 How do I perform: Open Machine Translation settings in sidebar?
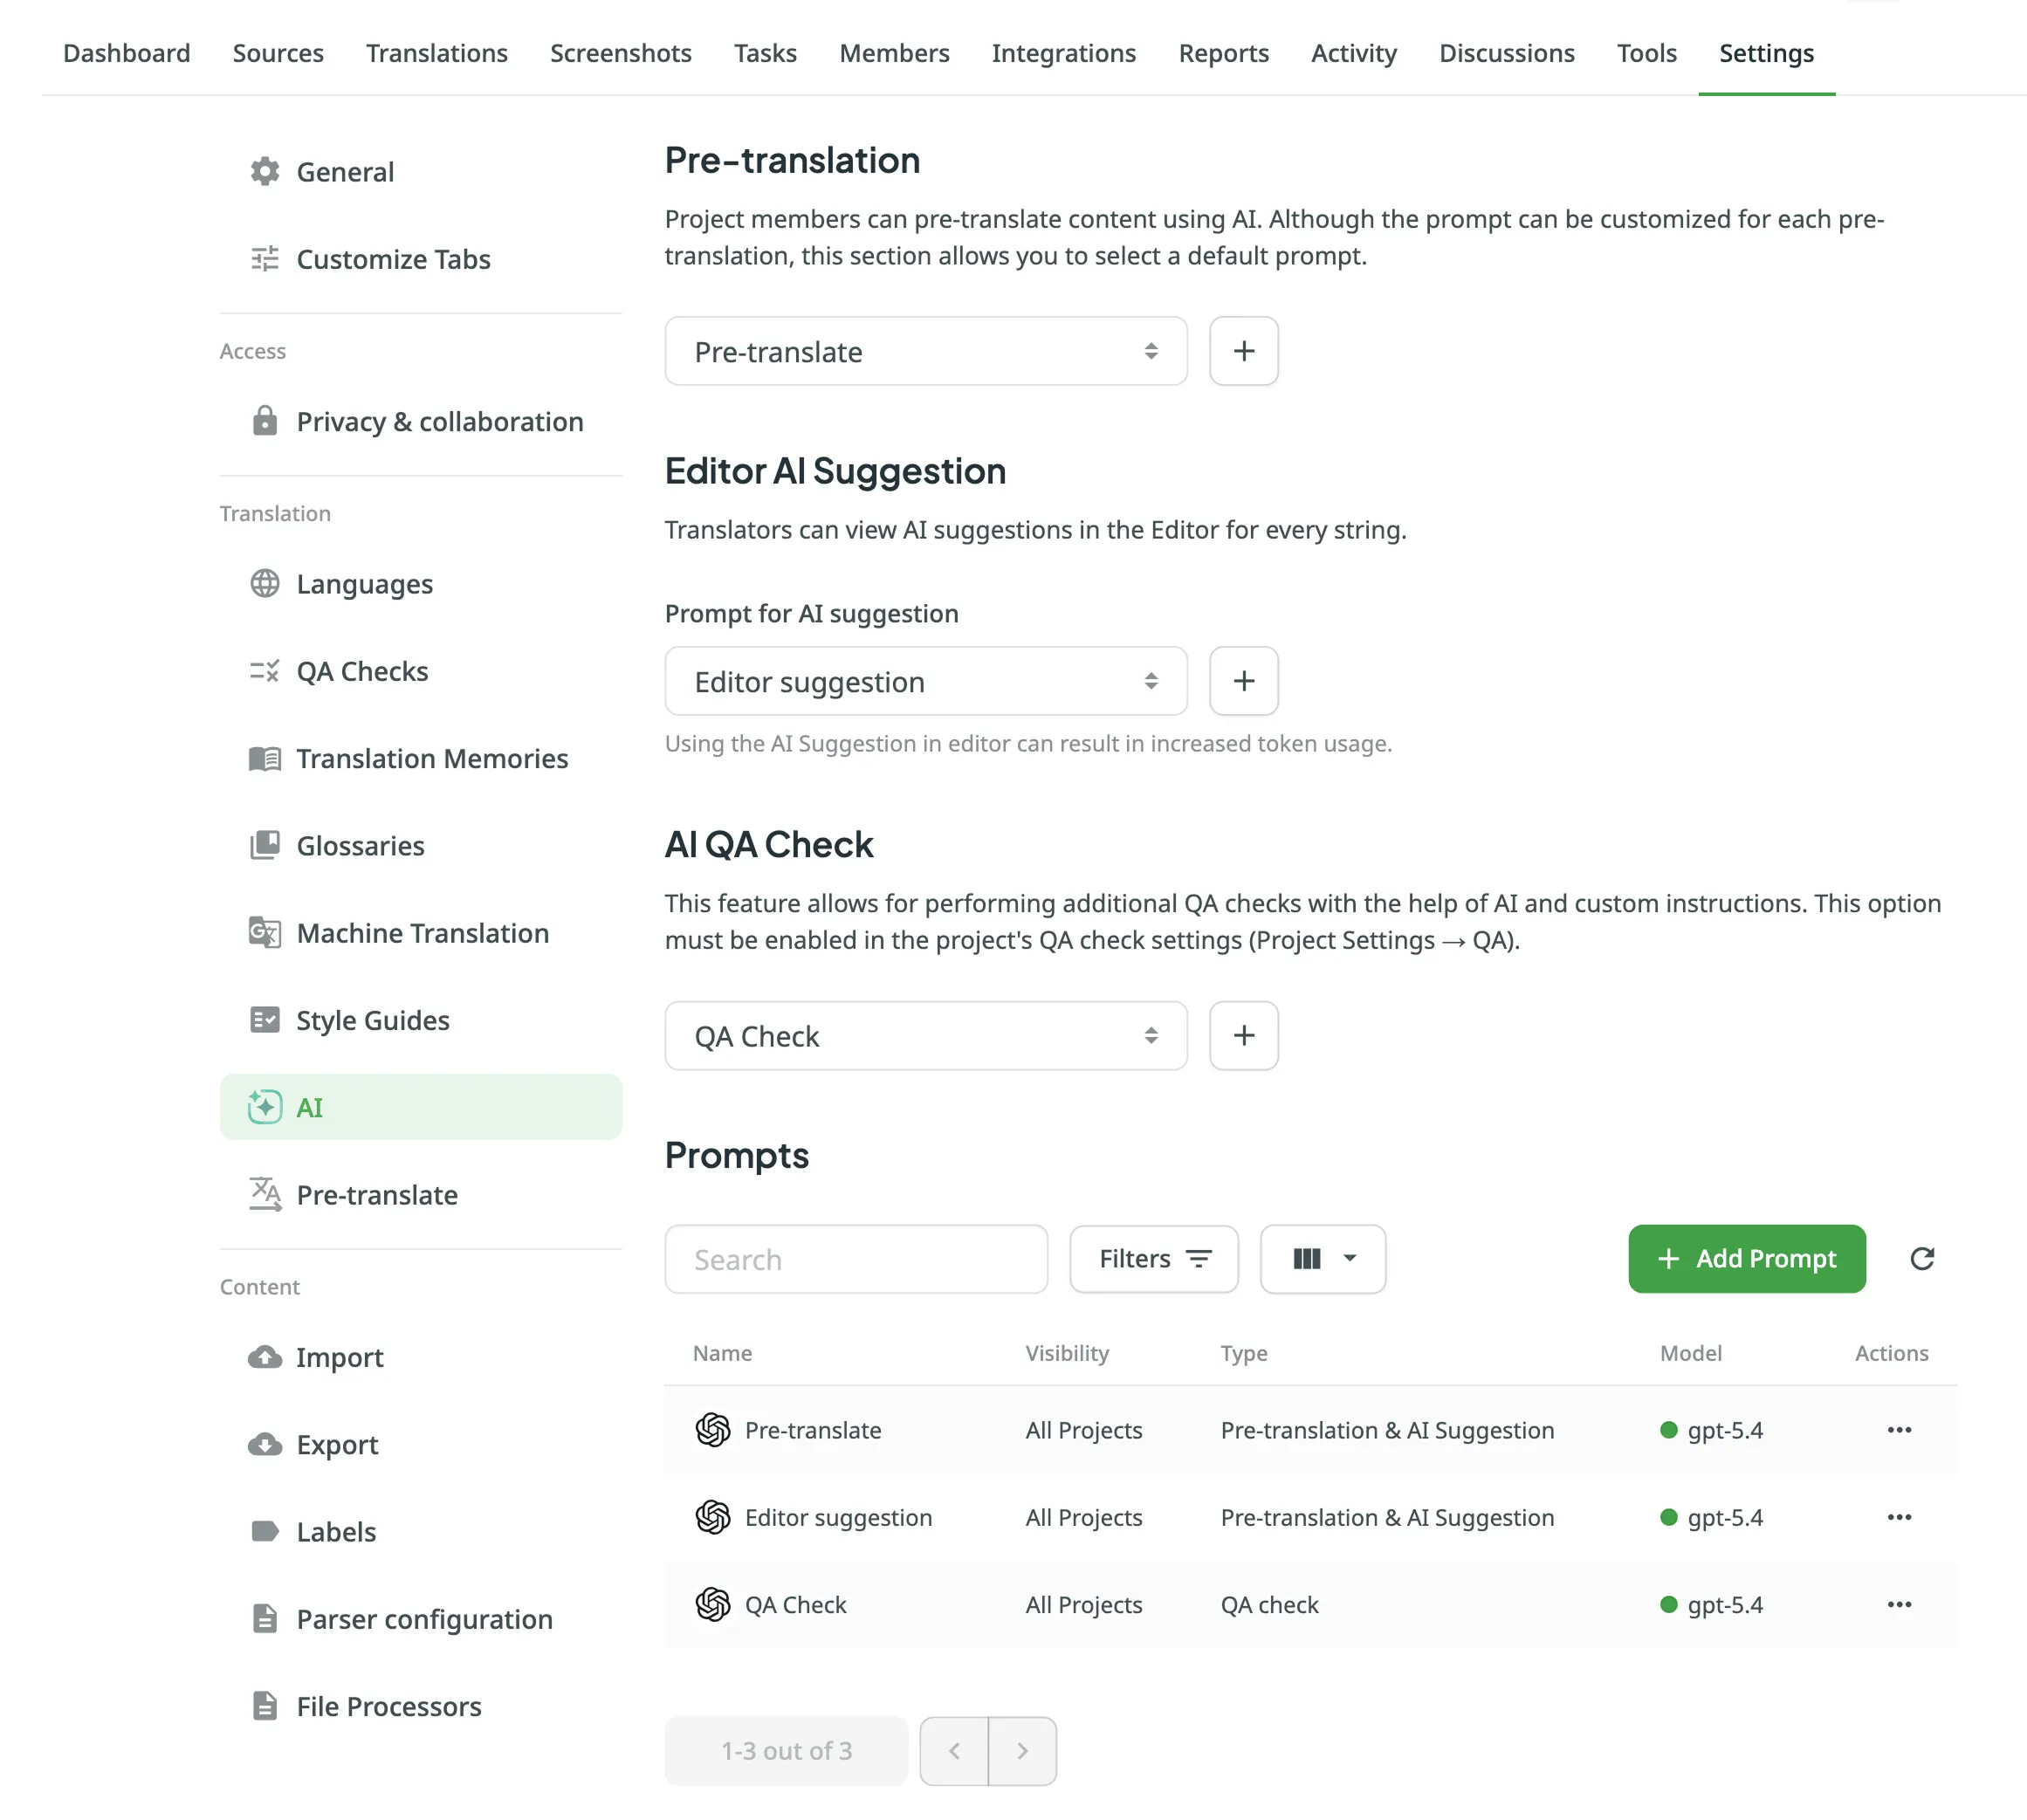point(422,933)
